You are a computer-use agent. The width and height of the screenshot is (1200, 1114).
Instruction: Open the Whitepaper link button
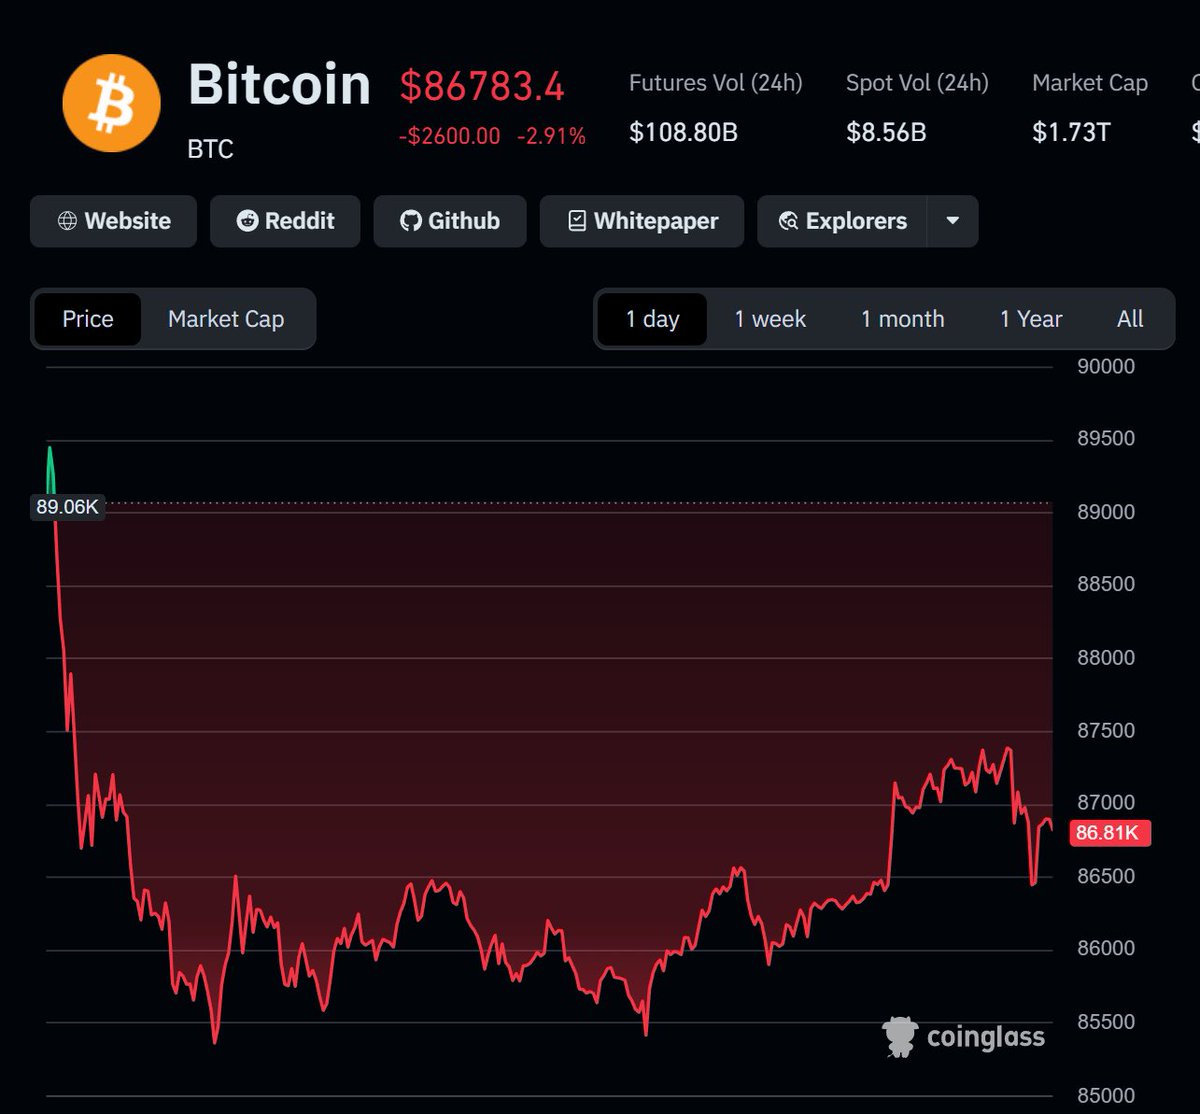pos(642,221)
